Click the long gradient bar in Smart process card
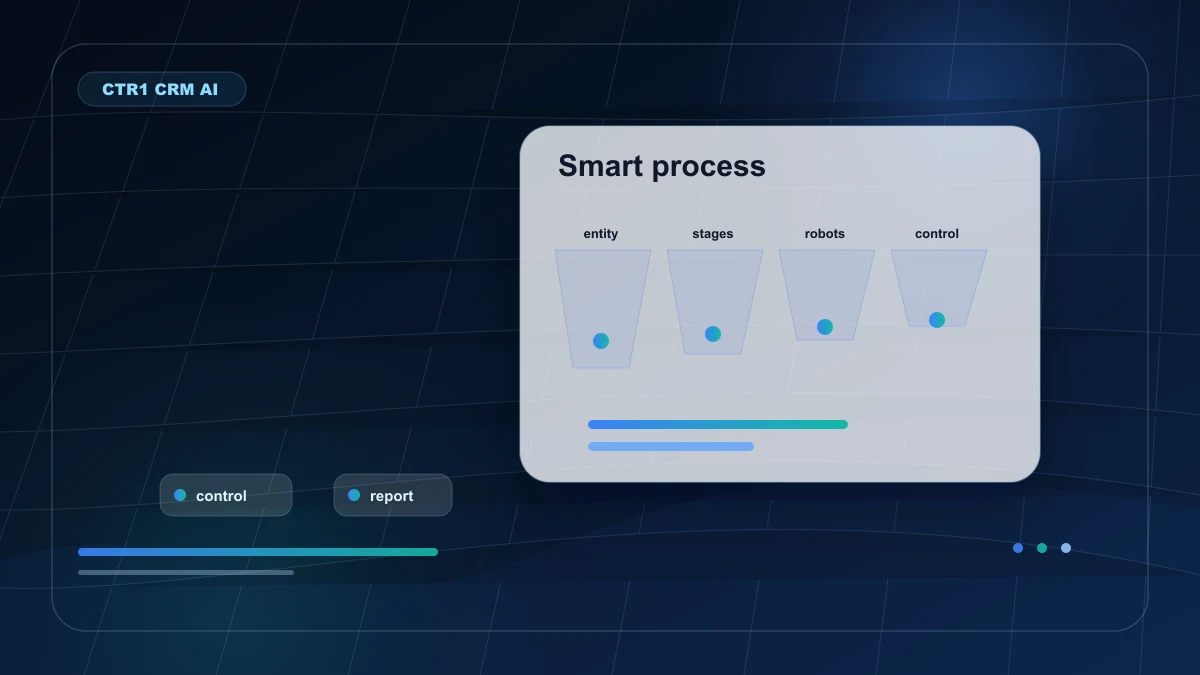 (718, 424)
